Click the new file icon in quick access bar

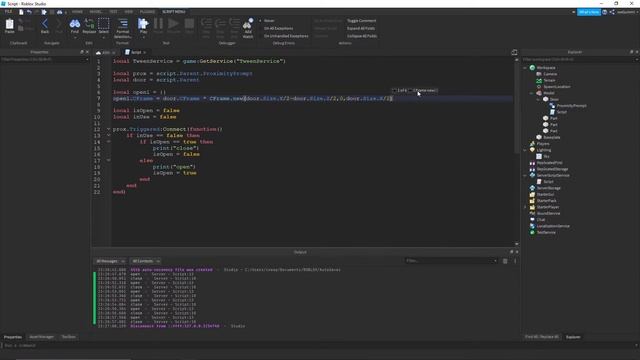[21, 12]
